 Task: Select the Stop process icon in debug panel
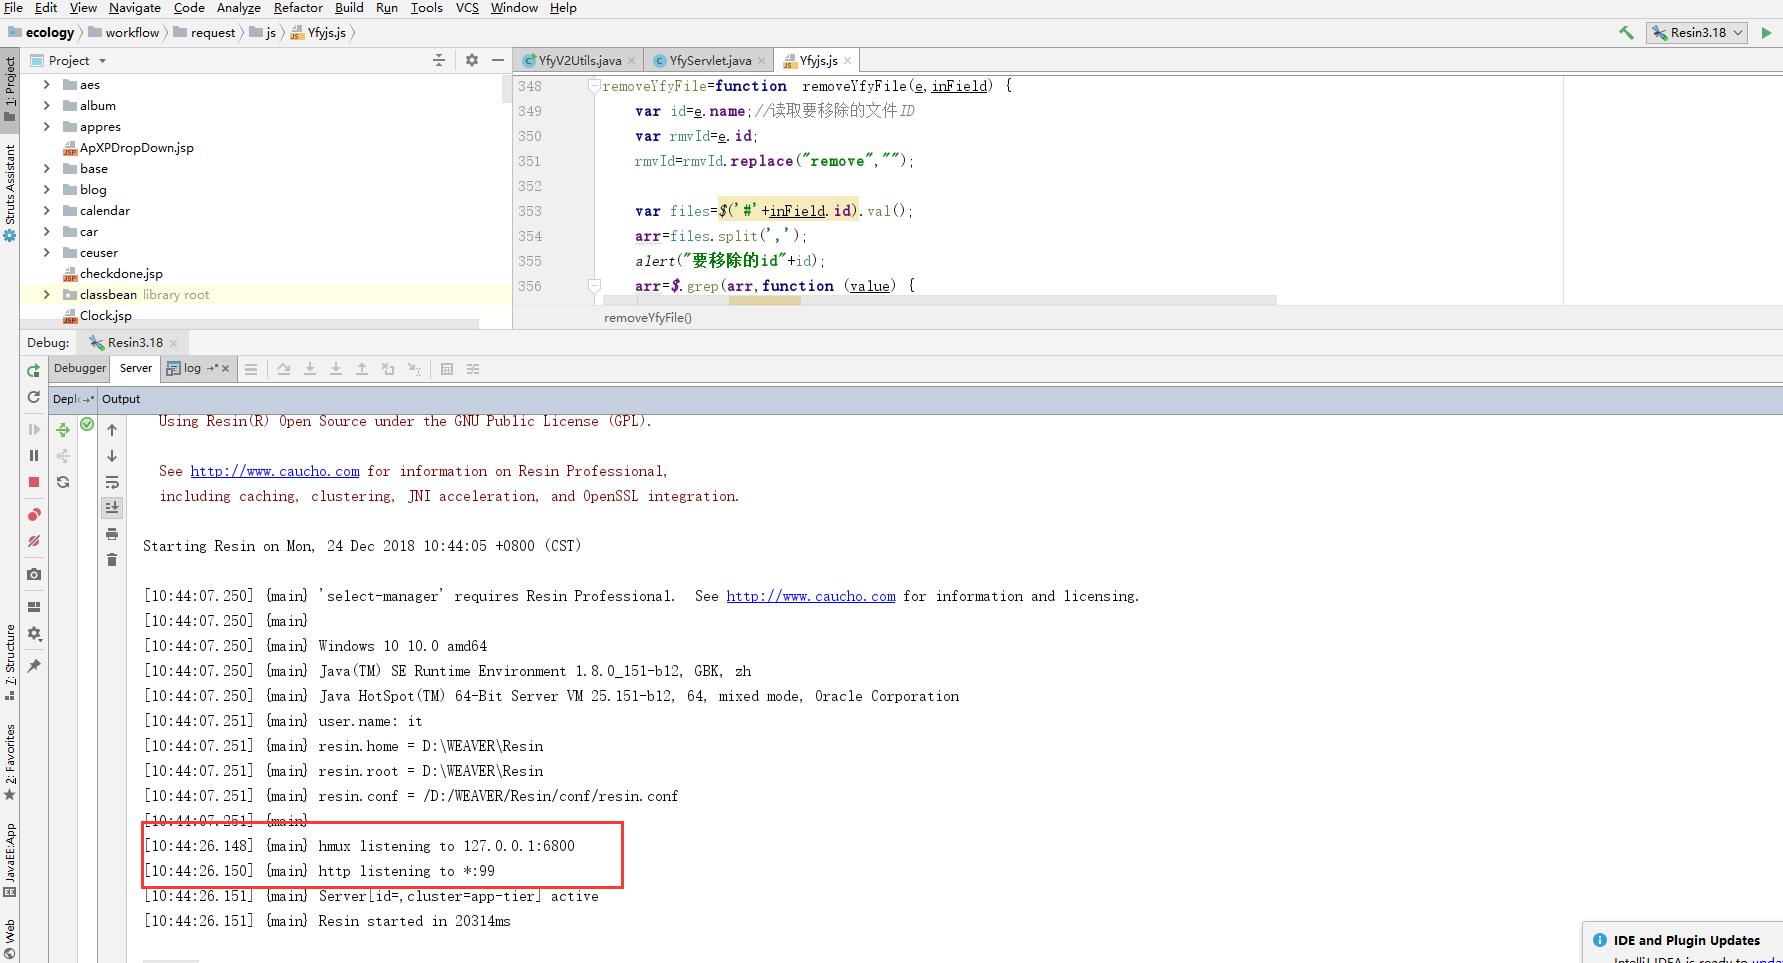[x=33, y=481]
